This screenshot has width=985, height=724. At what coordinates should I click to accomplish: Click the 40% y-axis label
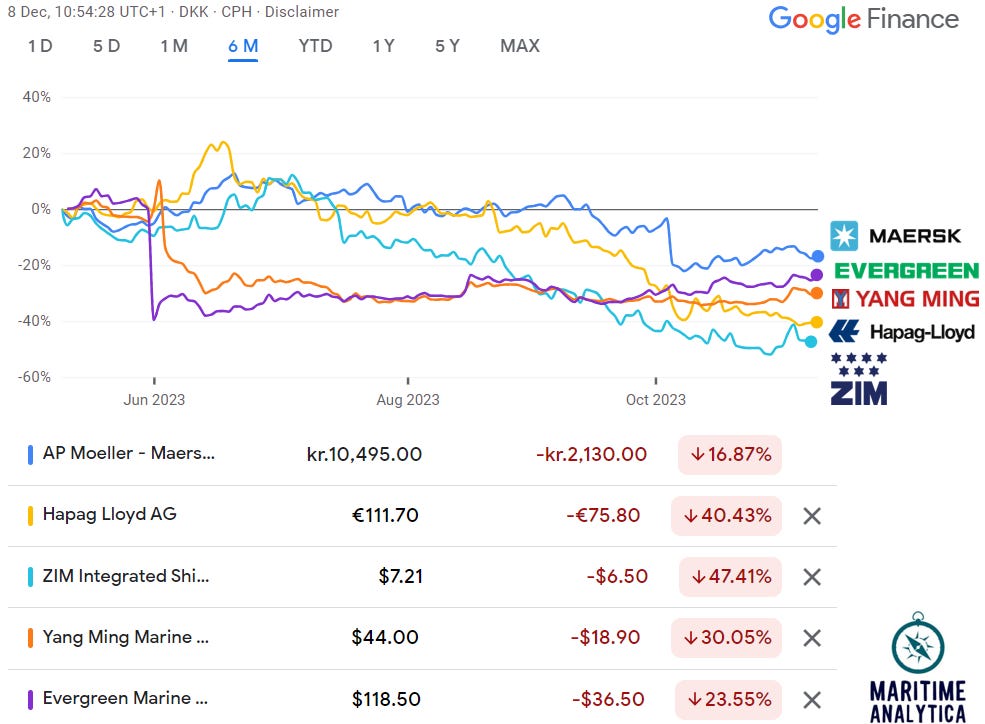coord(36,97)
